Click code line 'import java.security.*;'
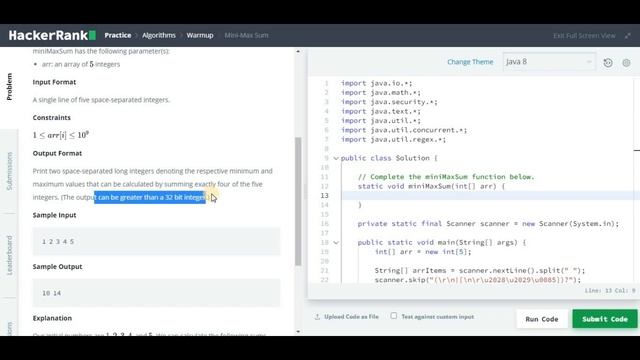This screenshot has width=640, height=360. 389,102
